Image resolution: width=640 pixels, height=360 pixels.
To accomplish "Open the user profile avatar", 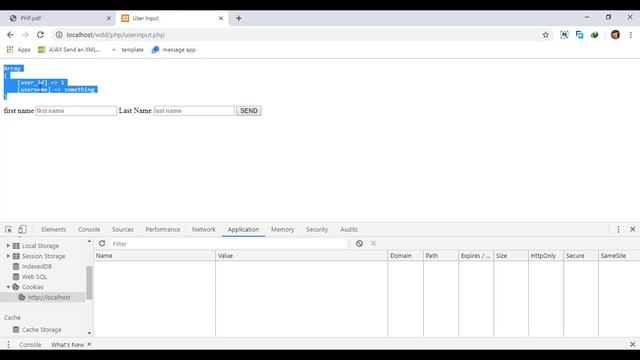I will pyautogui.click(x=615, y=35).
